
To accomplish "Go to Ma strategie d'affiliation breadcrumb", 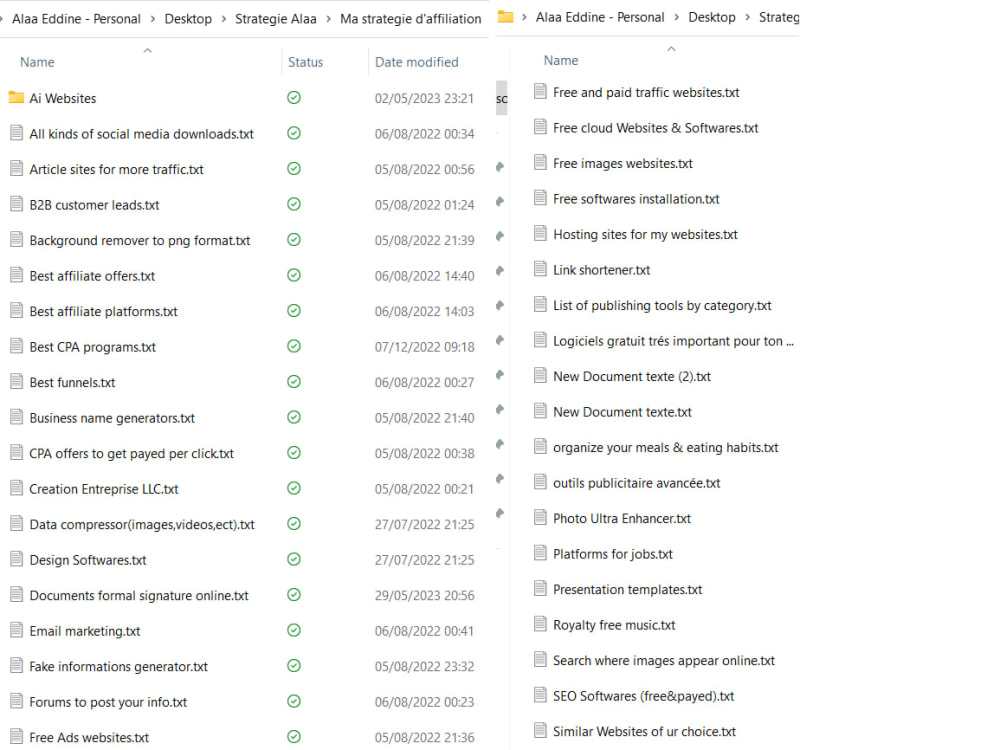I will point(411,19).
